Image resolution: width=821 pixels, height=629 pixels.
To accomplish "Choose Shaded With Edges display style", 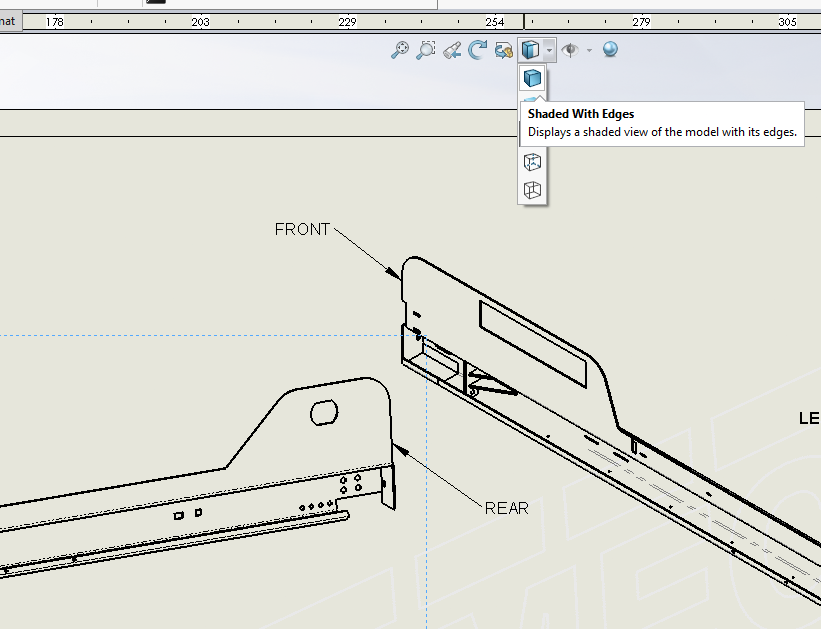I will point(533,79).
